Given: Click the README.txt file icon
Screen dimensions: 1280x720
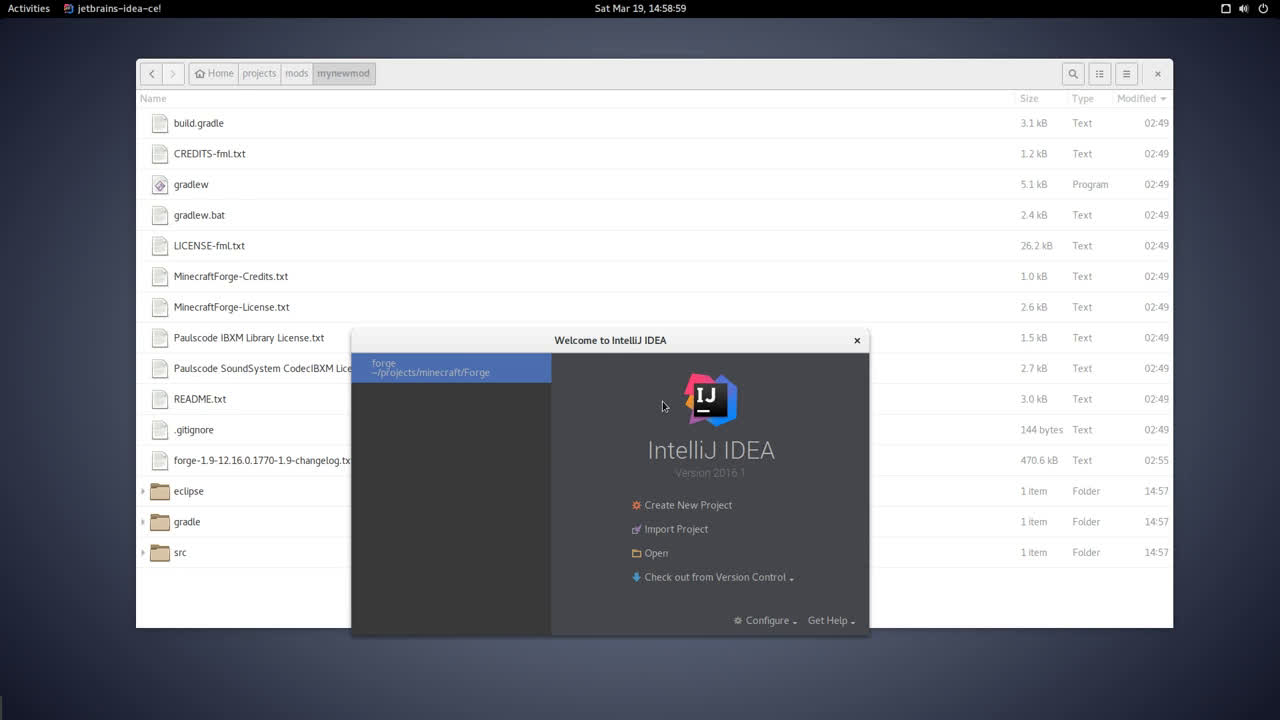Looking at the screenshot, I should point(160,399).
